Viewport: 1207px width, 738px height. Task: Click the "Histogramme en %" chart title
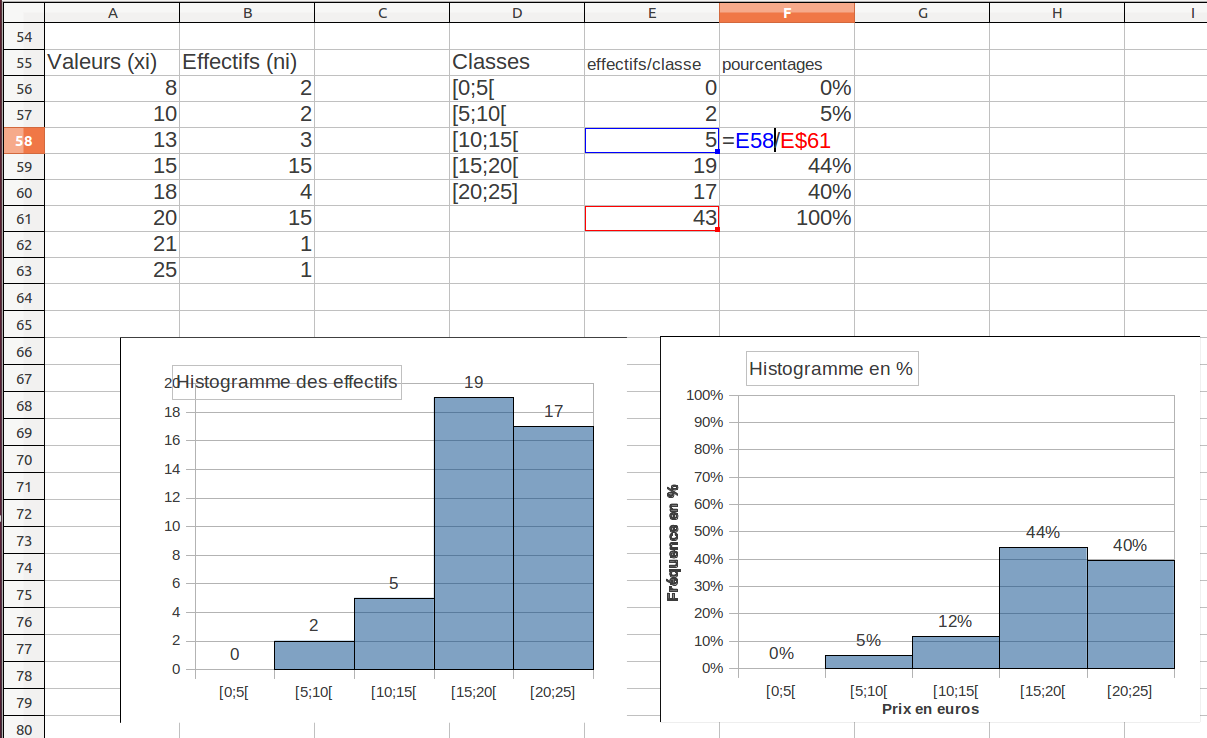(831, 369)
